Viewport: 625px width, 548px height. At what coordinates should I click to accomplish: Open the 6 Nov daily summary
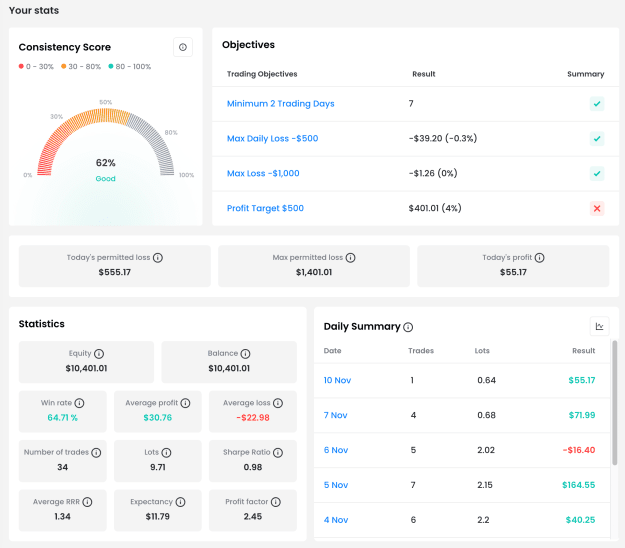pos(336,450)
